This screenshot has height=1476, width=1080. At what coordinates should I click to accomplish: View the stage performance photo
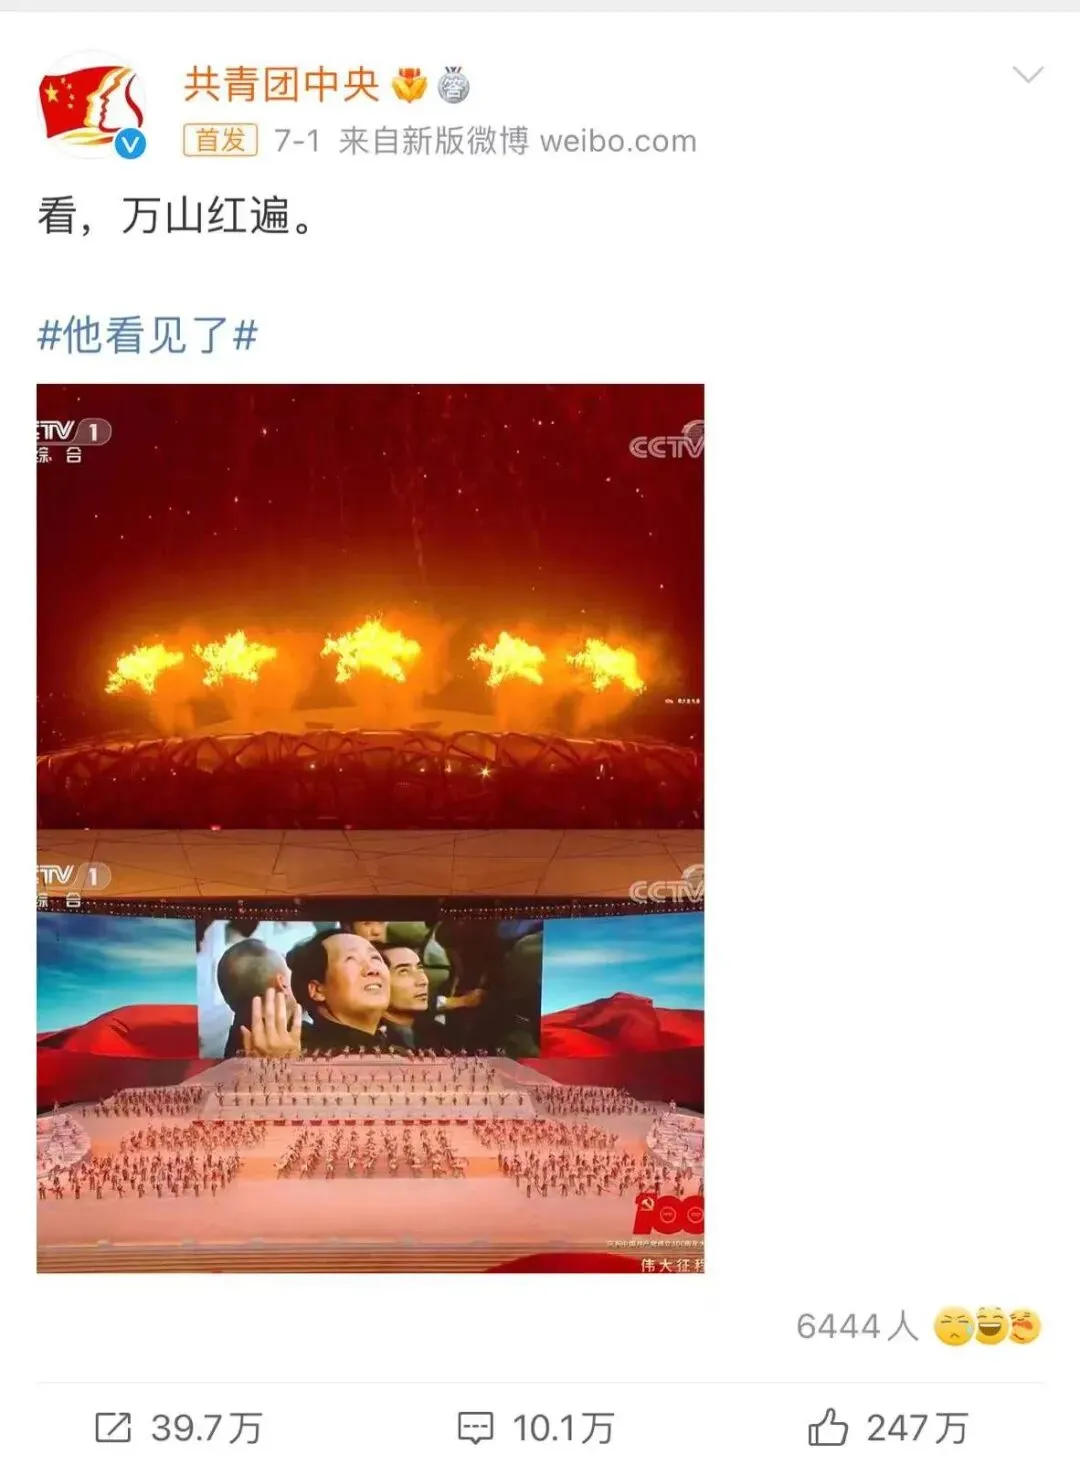pyautogui.click(x=370, y=1051)
